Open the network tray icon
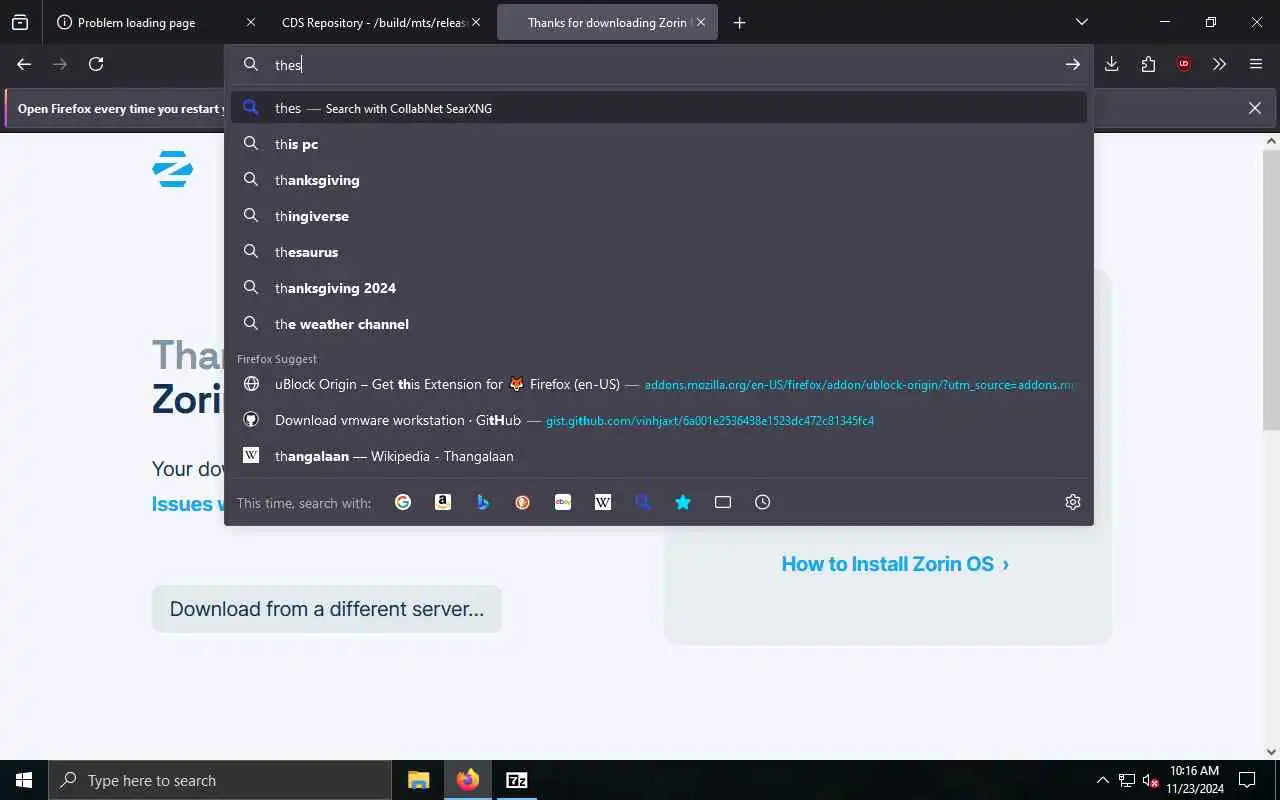The image size is (1280, 800). 1127,780
